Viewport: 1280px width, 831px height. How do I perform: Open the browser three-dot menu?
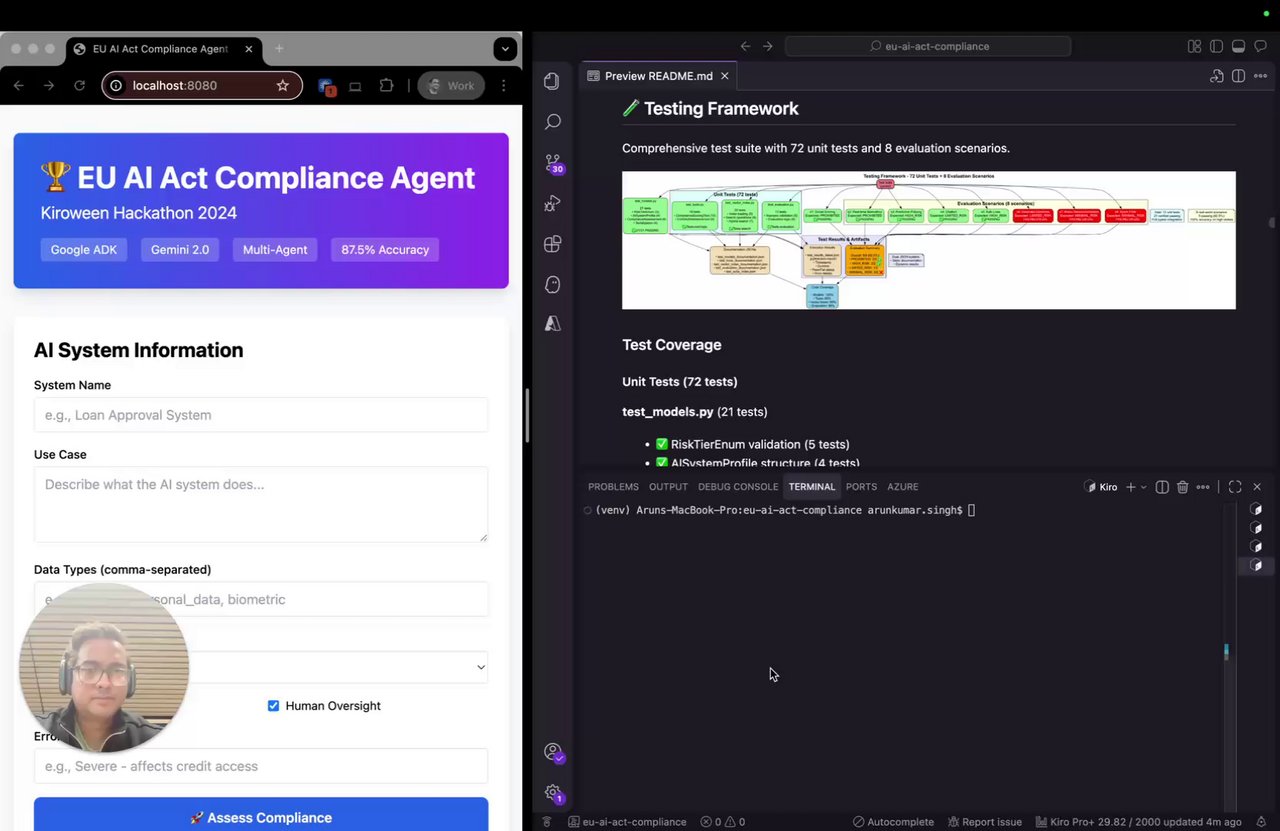click(504, 86)
